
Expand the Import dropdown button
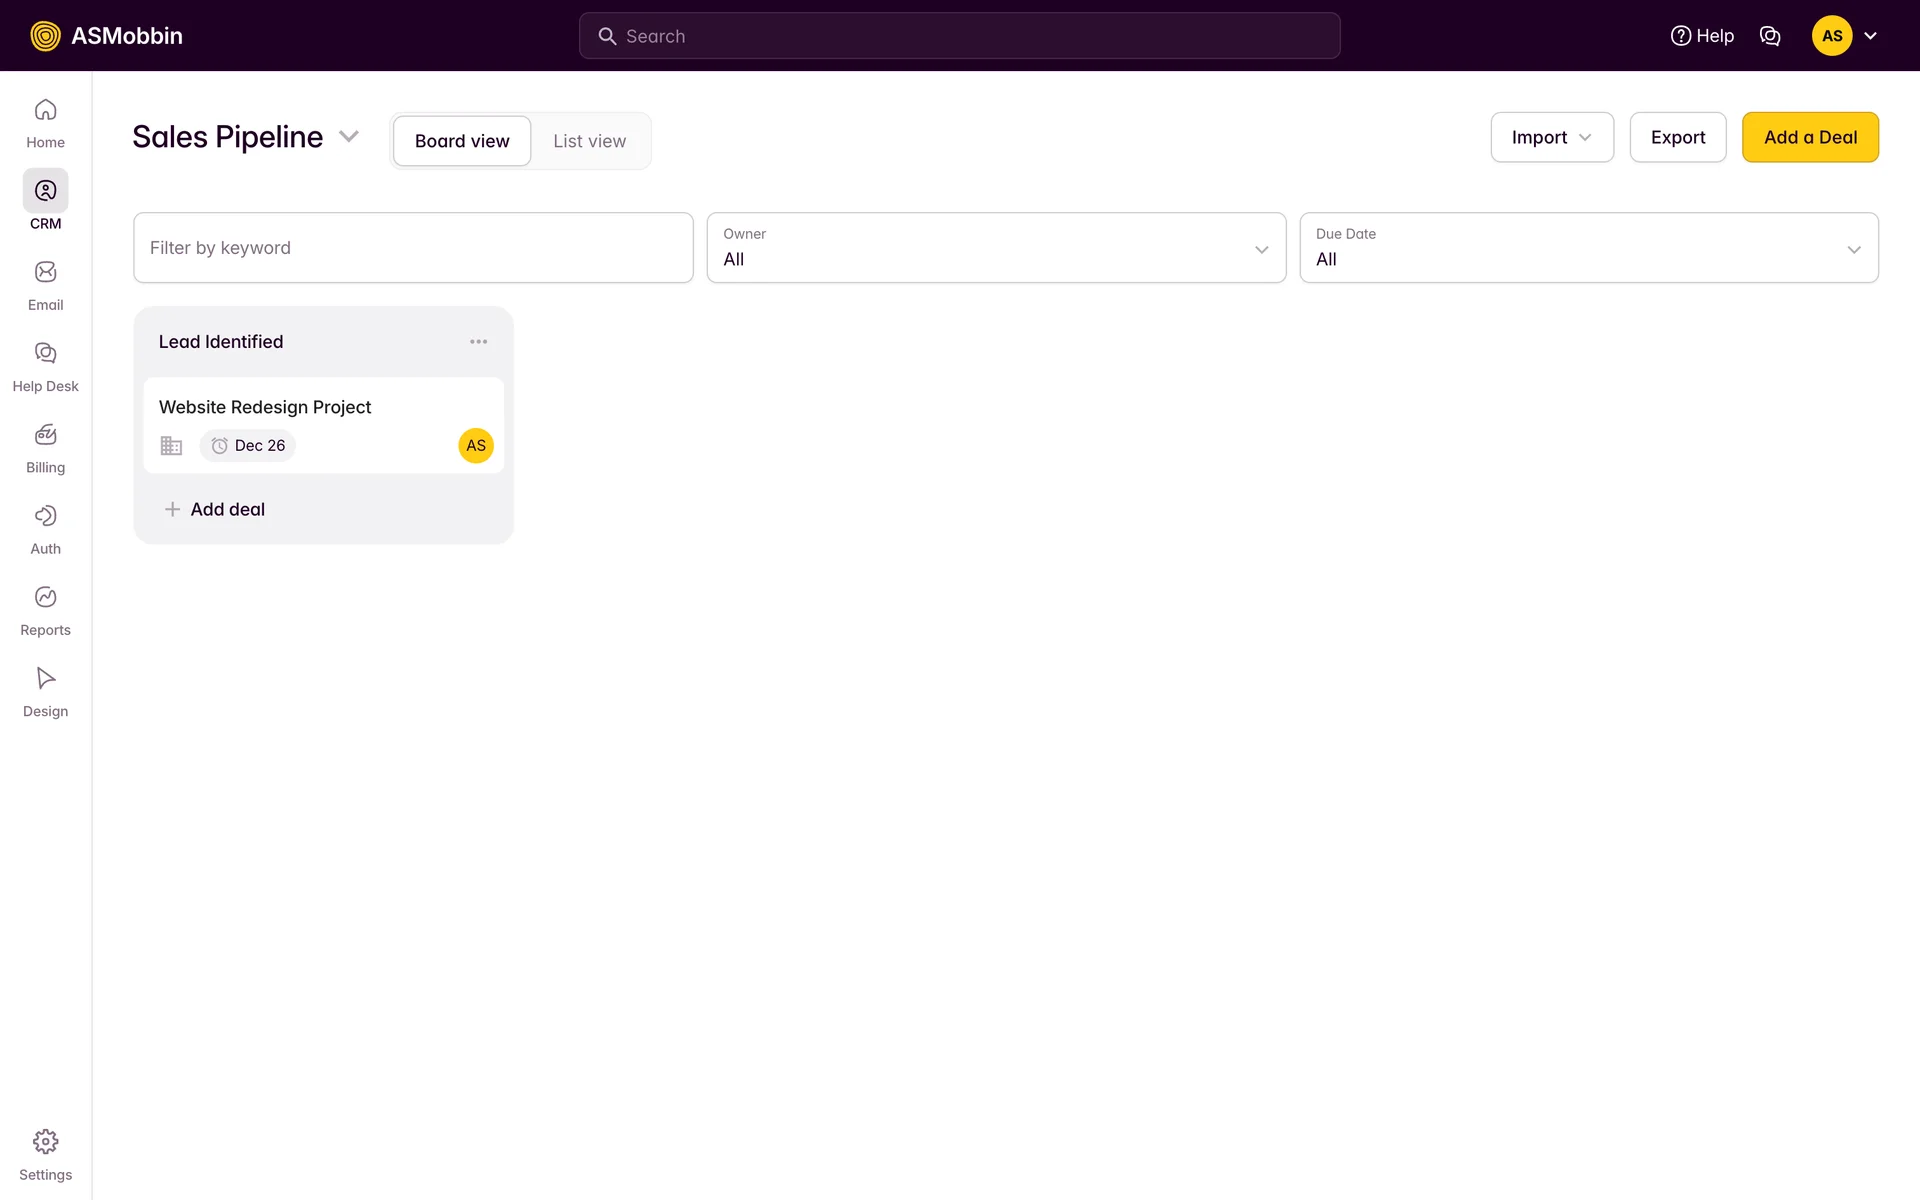(1551, 137)
